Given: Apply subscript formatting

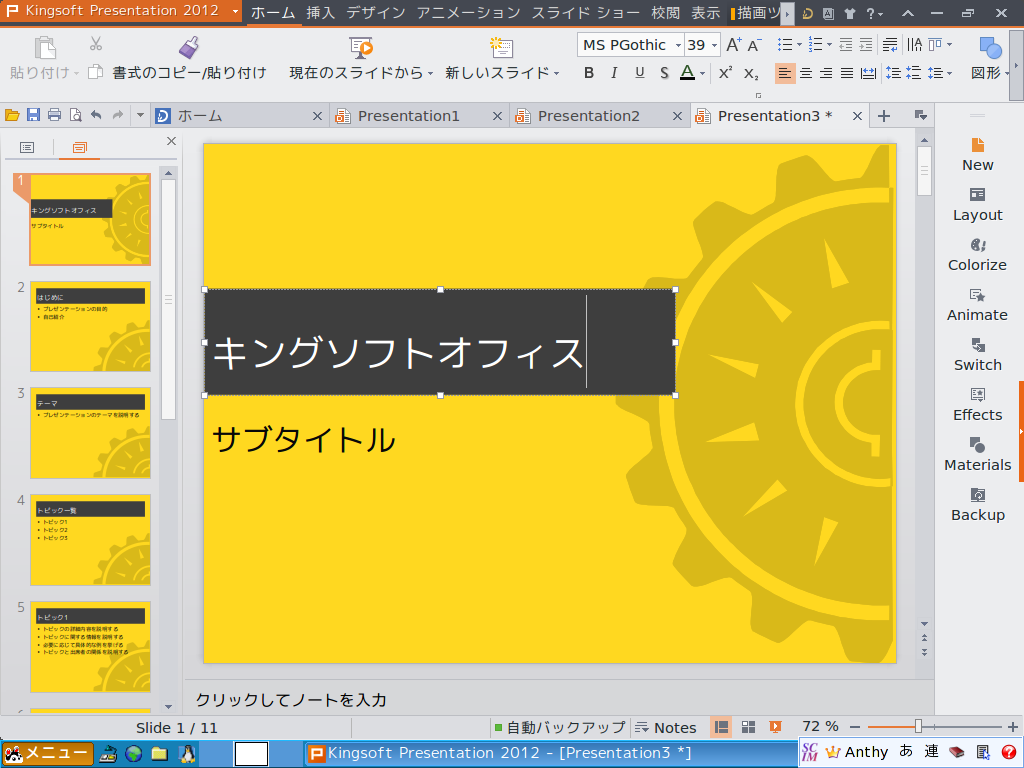Looking at the screenshot, I should 751,73.
